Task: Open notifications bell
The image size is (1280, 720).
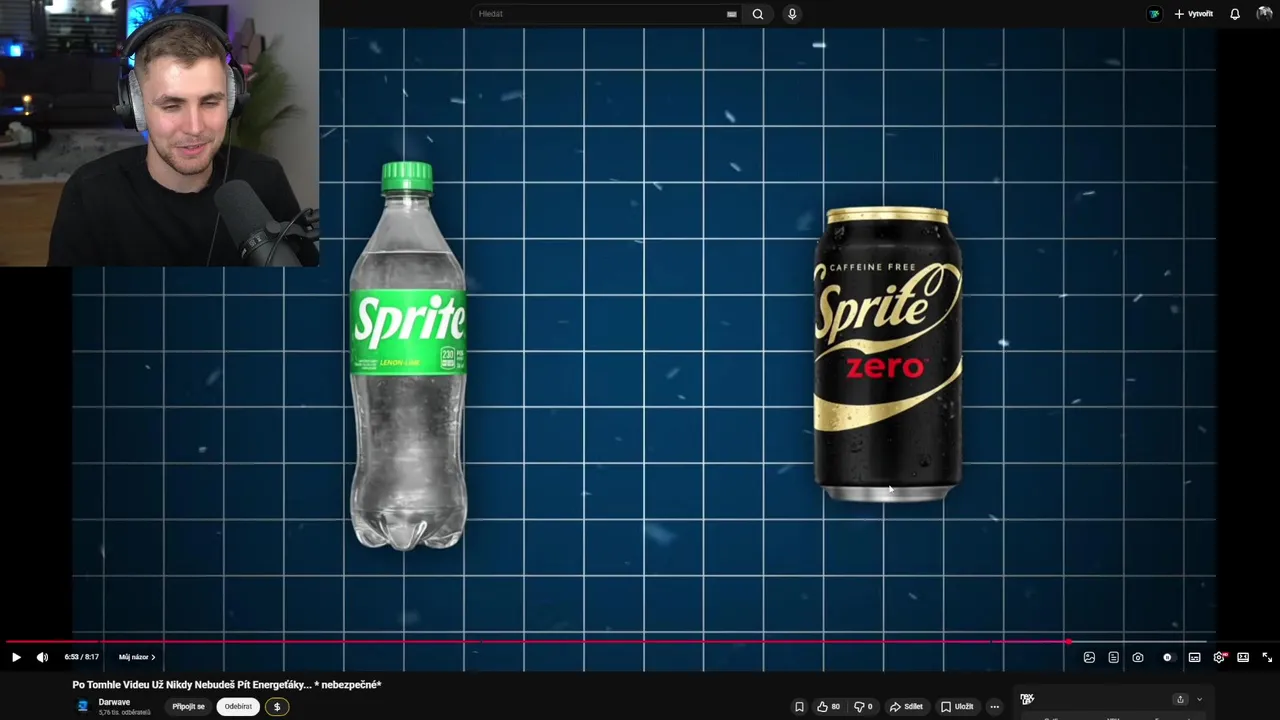Action: pyautogui.click(x=1235, y=14)
